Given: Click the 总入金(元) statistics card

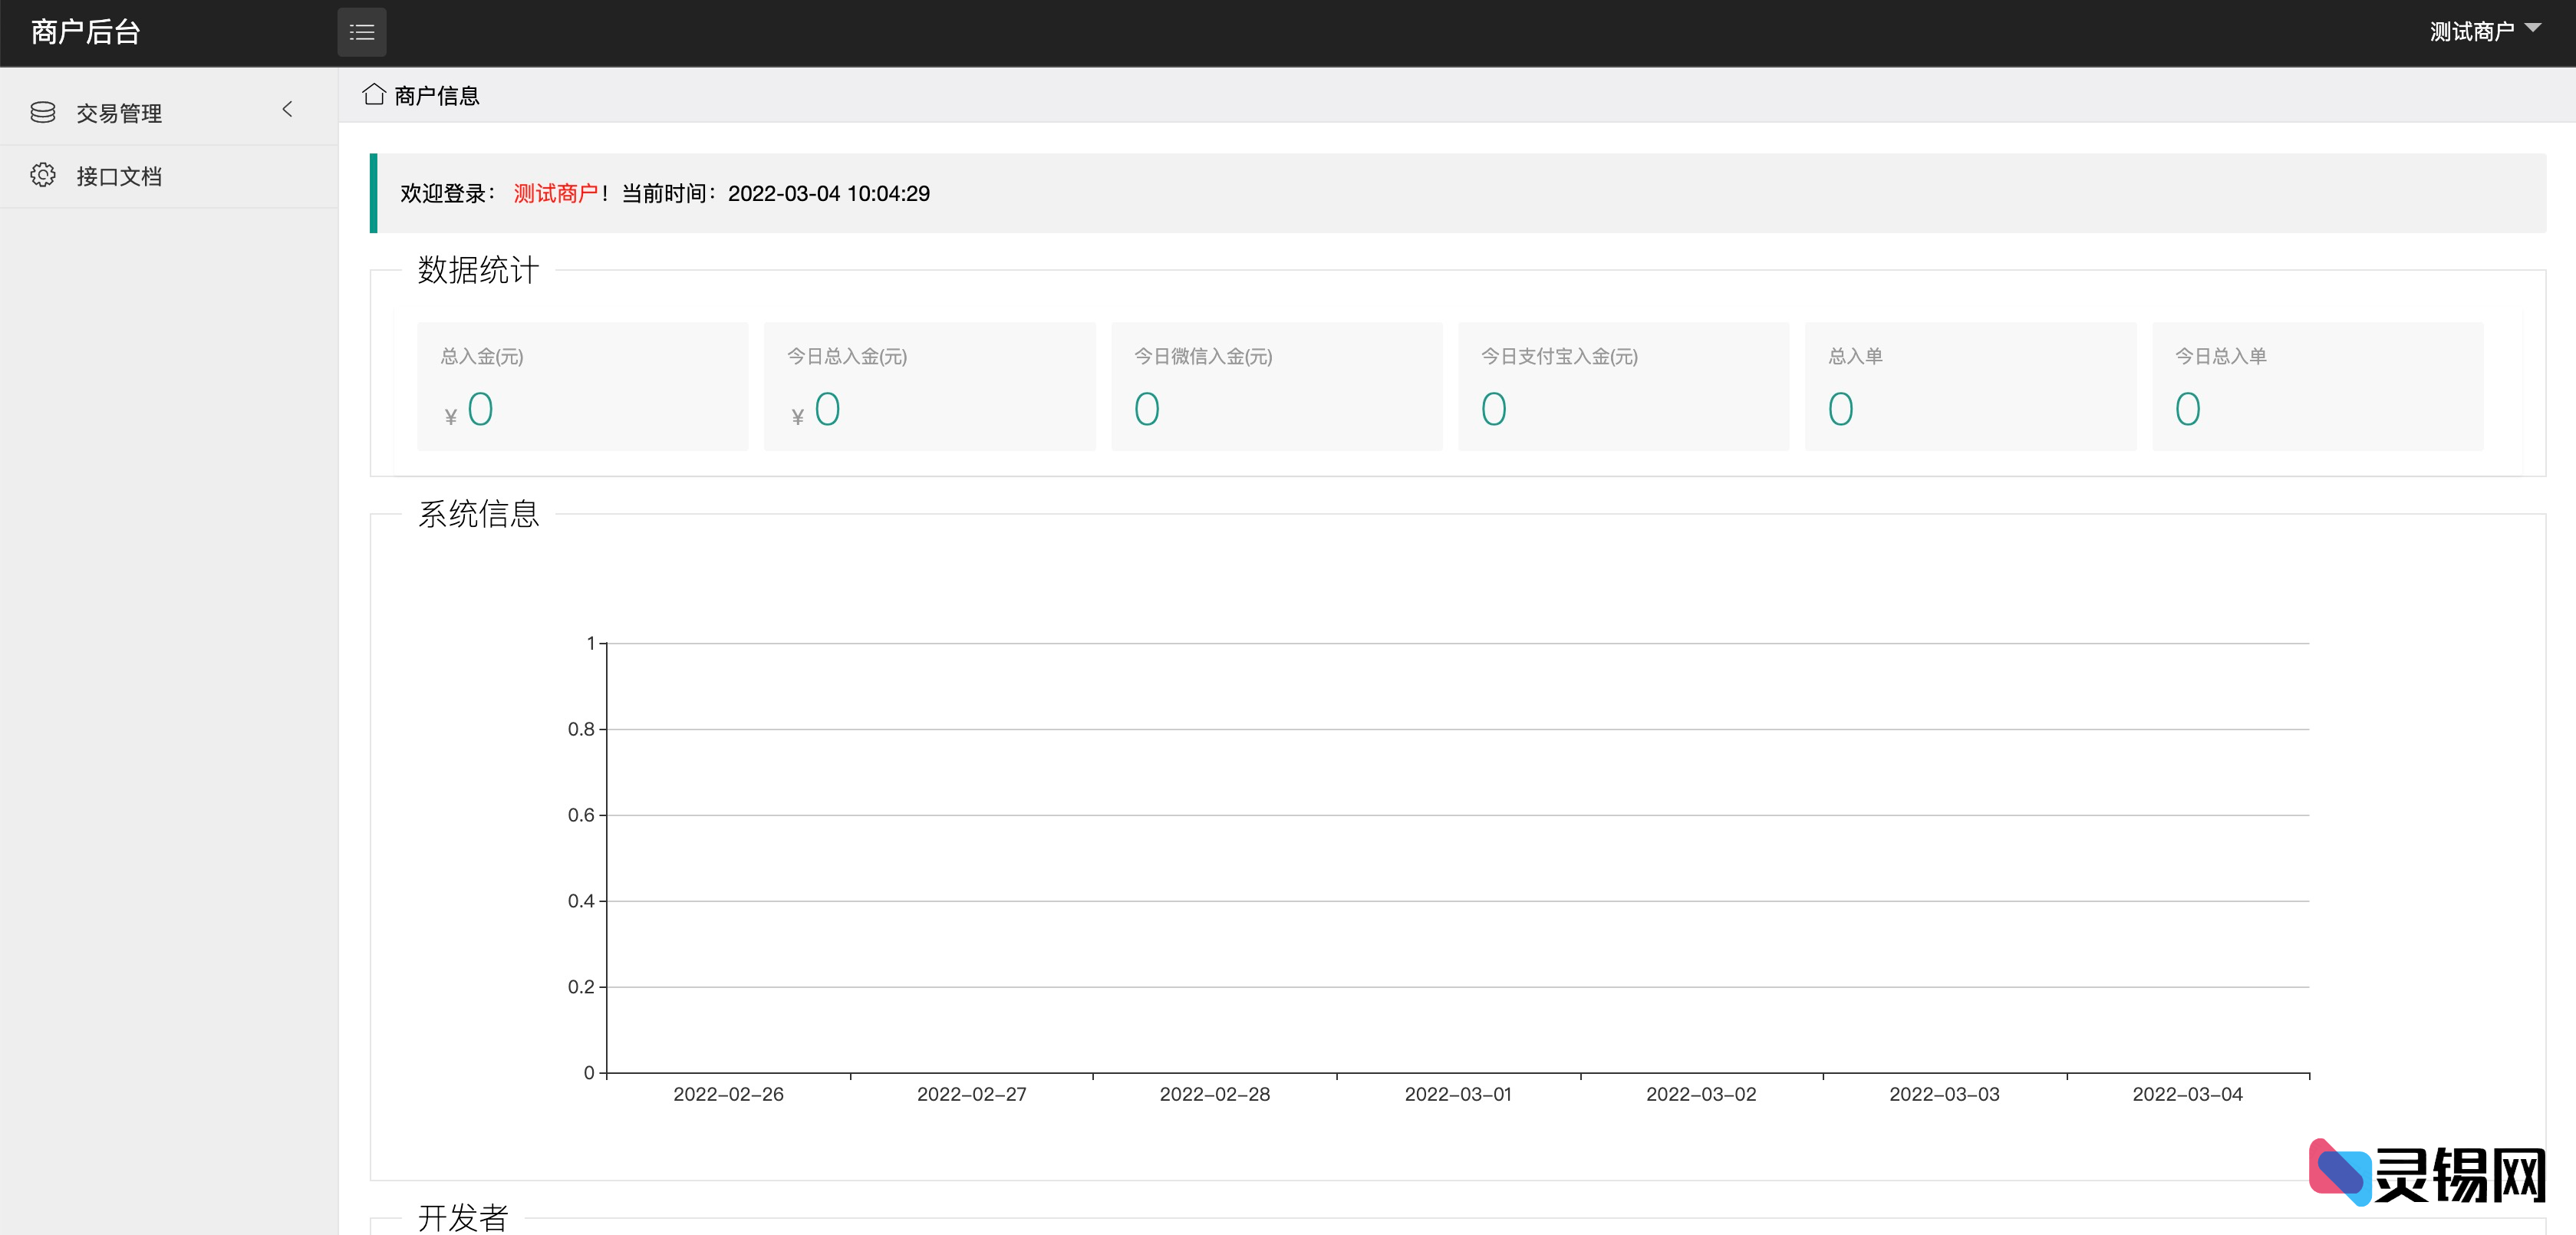Looking at the screenshot, I should click(582, 386).
